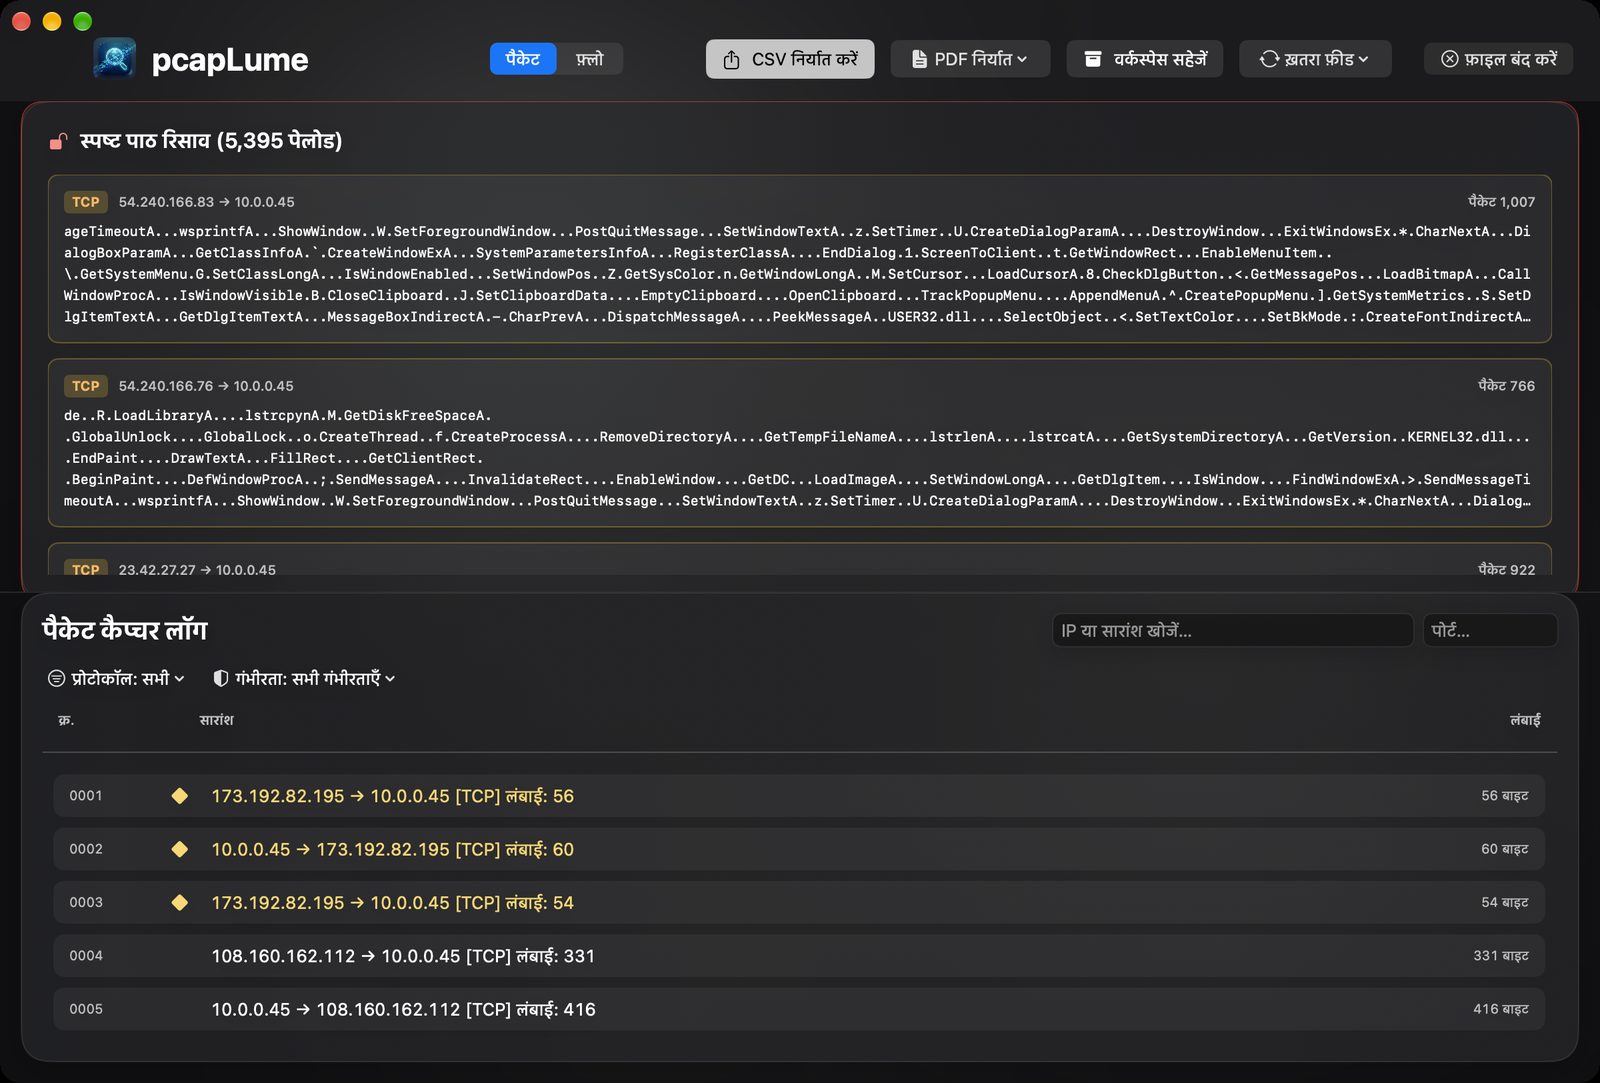Image resolution: width=1600 pixels, height=1083 pixels.
Task: Expand the ख़तरा फ़ीड dropdown
Action: pos(1315,59)
